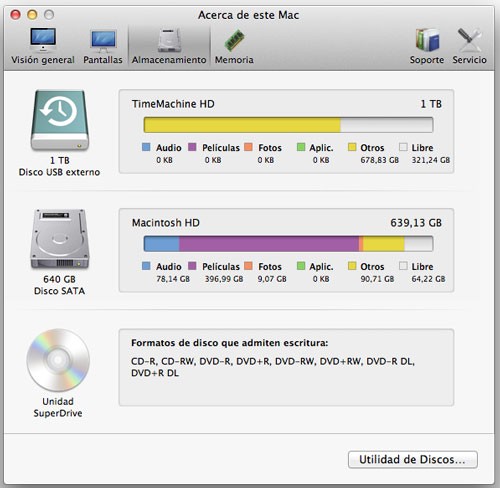This screenshot has width=500, height=488.
Task: Click the 639,13 GB capacity text
Action: pos(416,222)
